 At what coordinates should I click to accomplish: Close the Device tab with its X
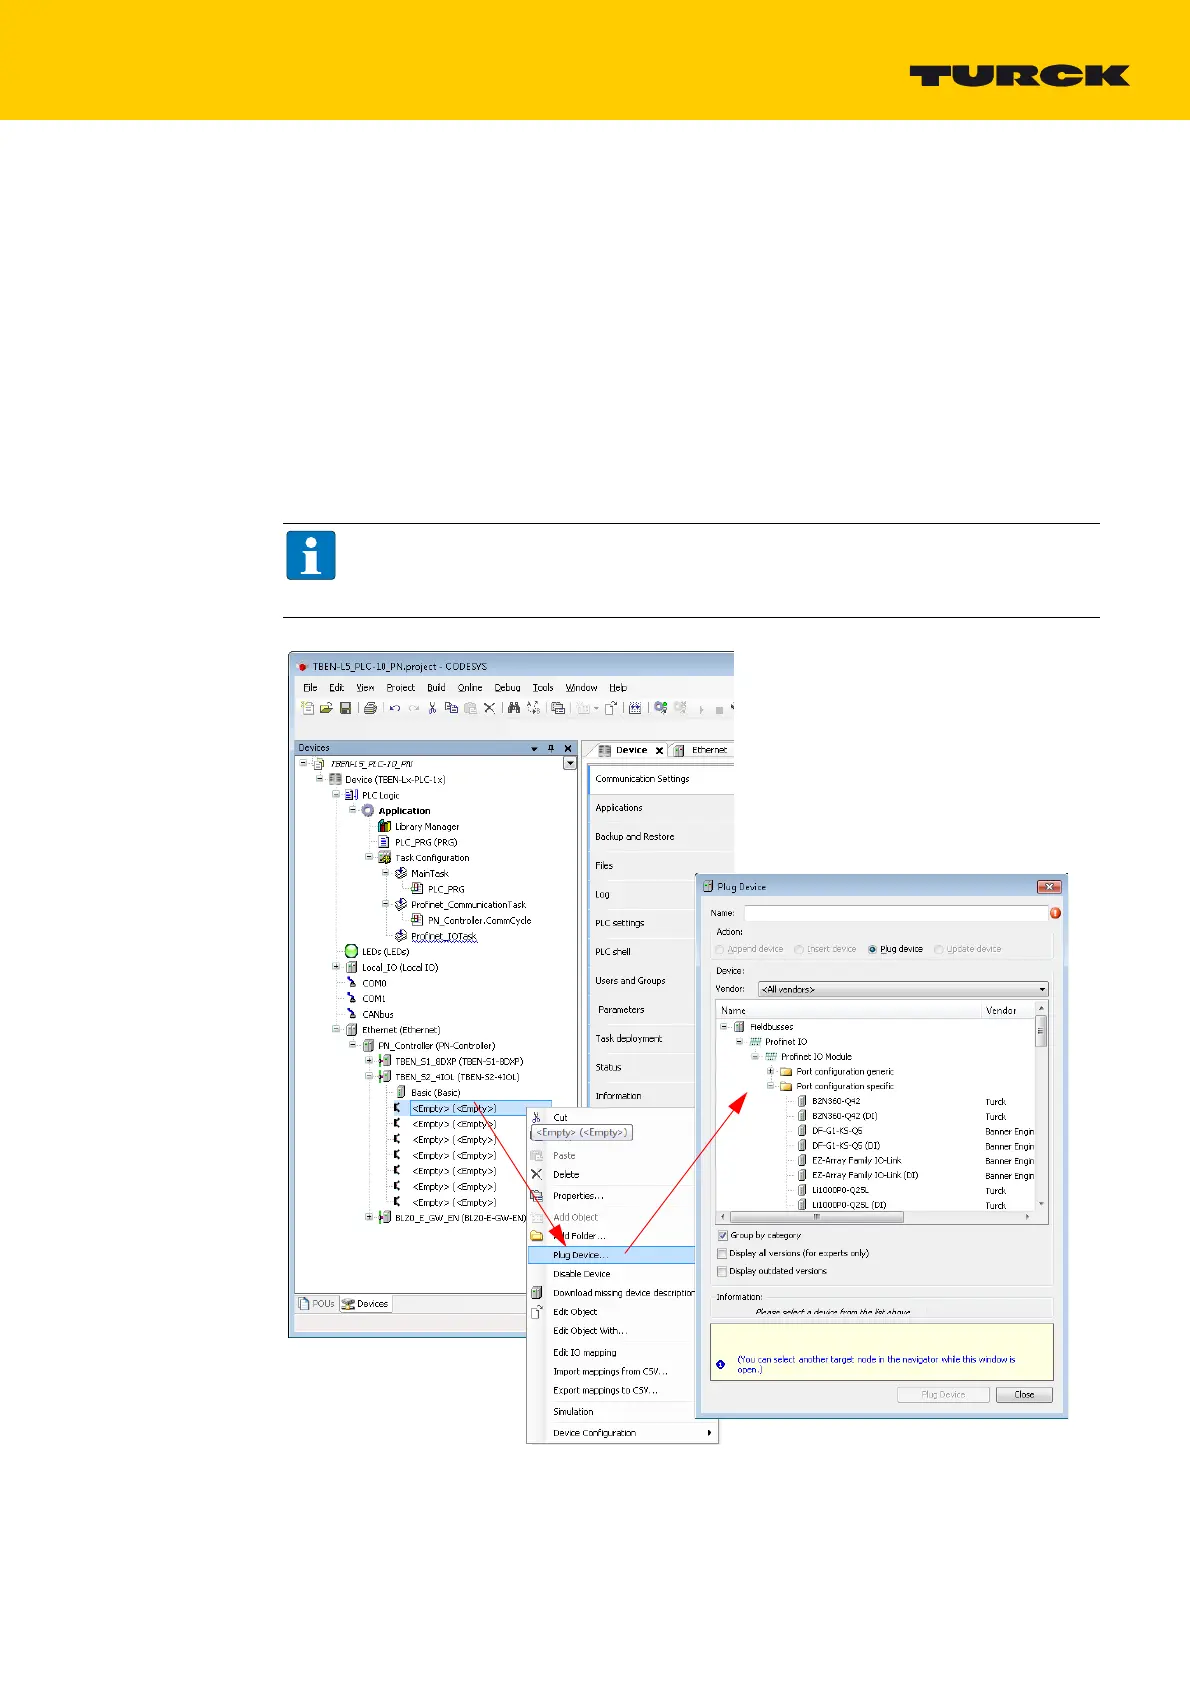[x=659, y=750]
